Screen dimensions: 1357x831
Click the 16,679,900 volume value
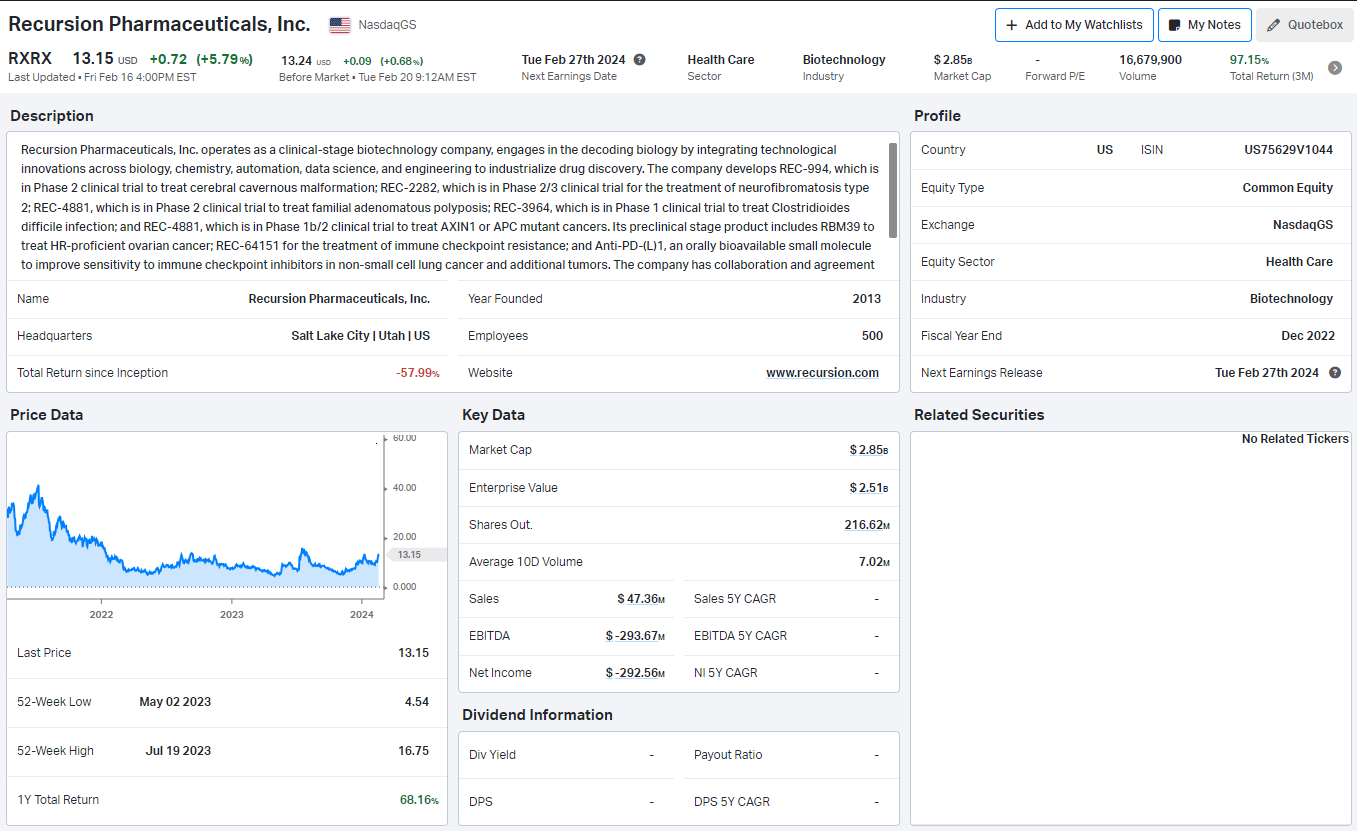tap(1150, 60)
